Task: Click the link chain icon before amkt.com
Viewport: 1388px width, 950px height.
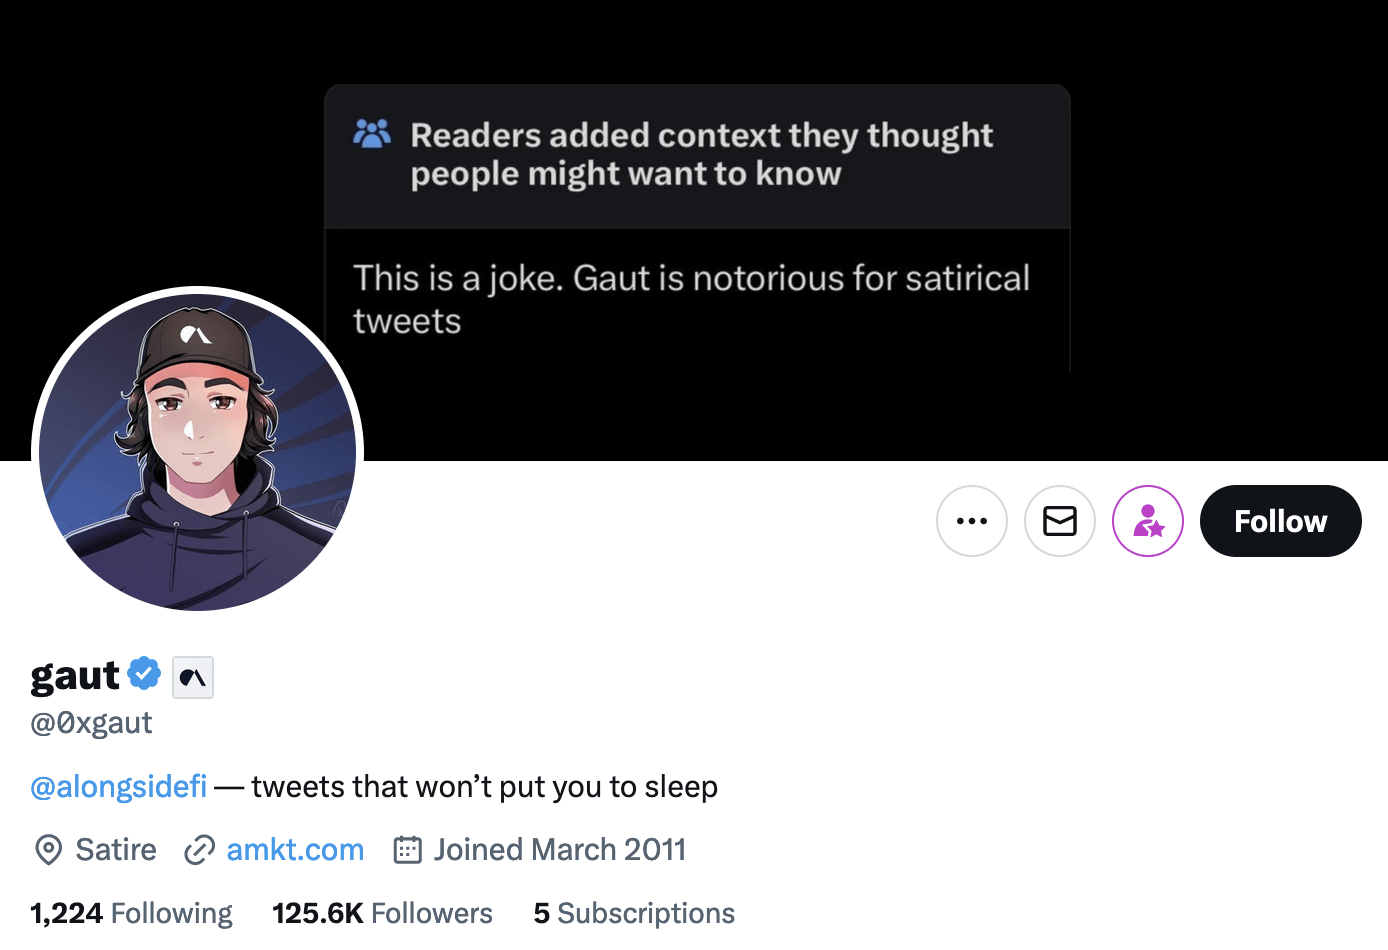Action: (200, 849)
